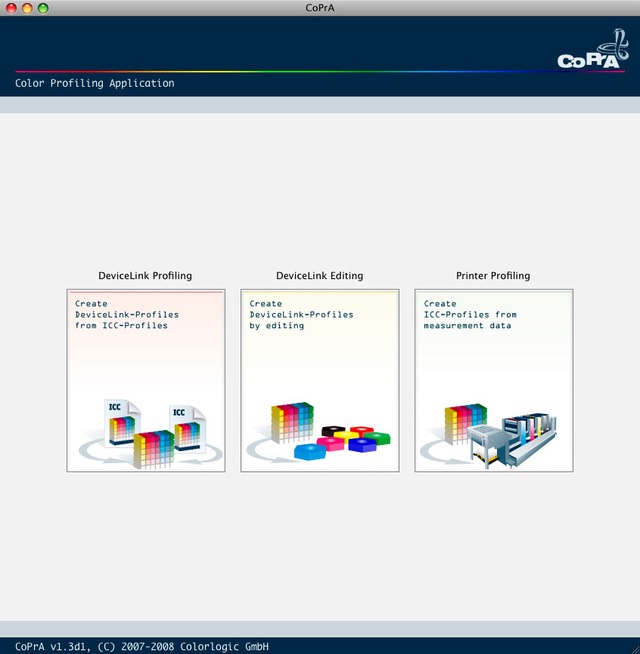
Task: Click the ICC documents illustration in DeviceLink Profiling
Action: tap(151, 434)
